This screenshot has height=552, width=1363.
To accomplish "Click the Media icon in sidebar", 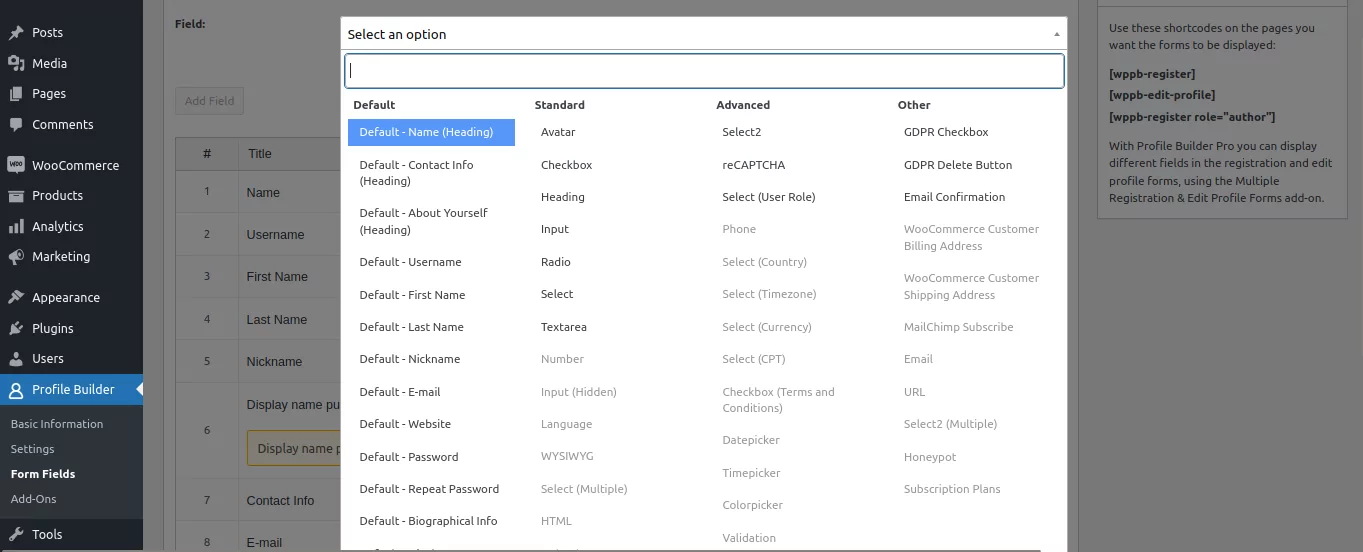I will pos(16,63).
